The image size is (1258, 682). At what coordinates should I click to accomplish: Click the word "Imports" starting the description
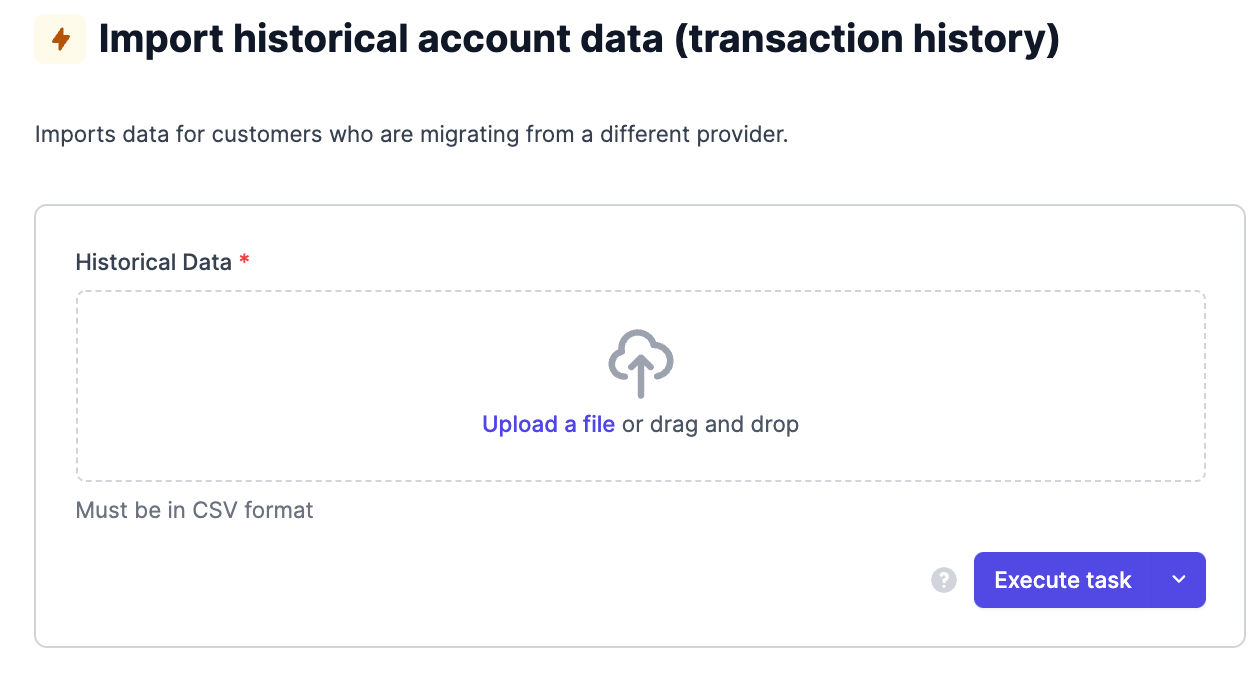coord(70,135)
